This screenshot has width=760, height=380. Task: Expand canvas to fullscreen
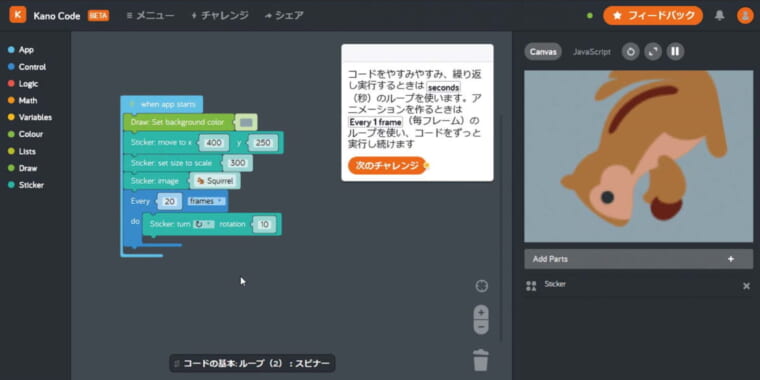(653, 52)
